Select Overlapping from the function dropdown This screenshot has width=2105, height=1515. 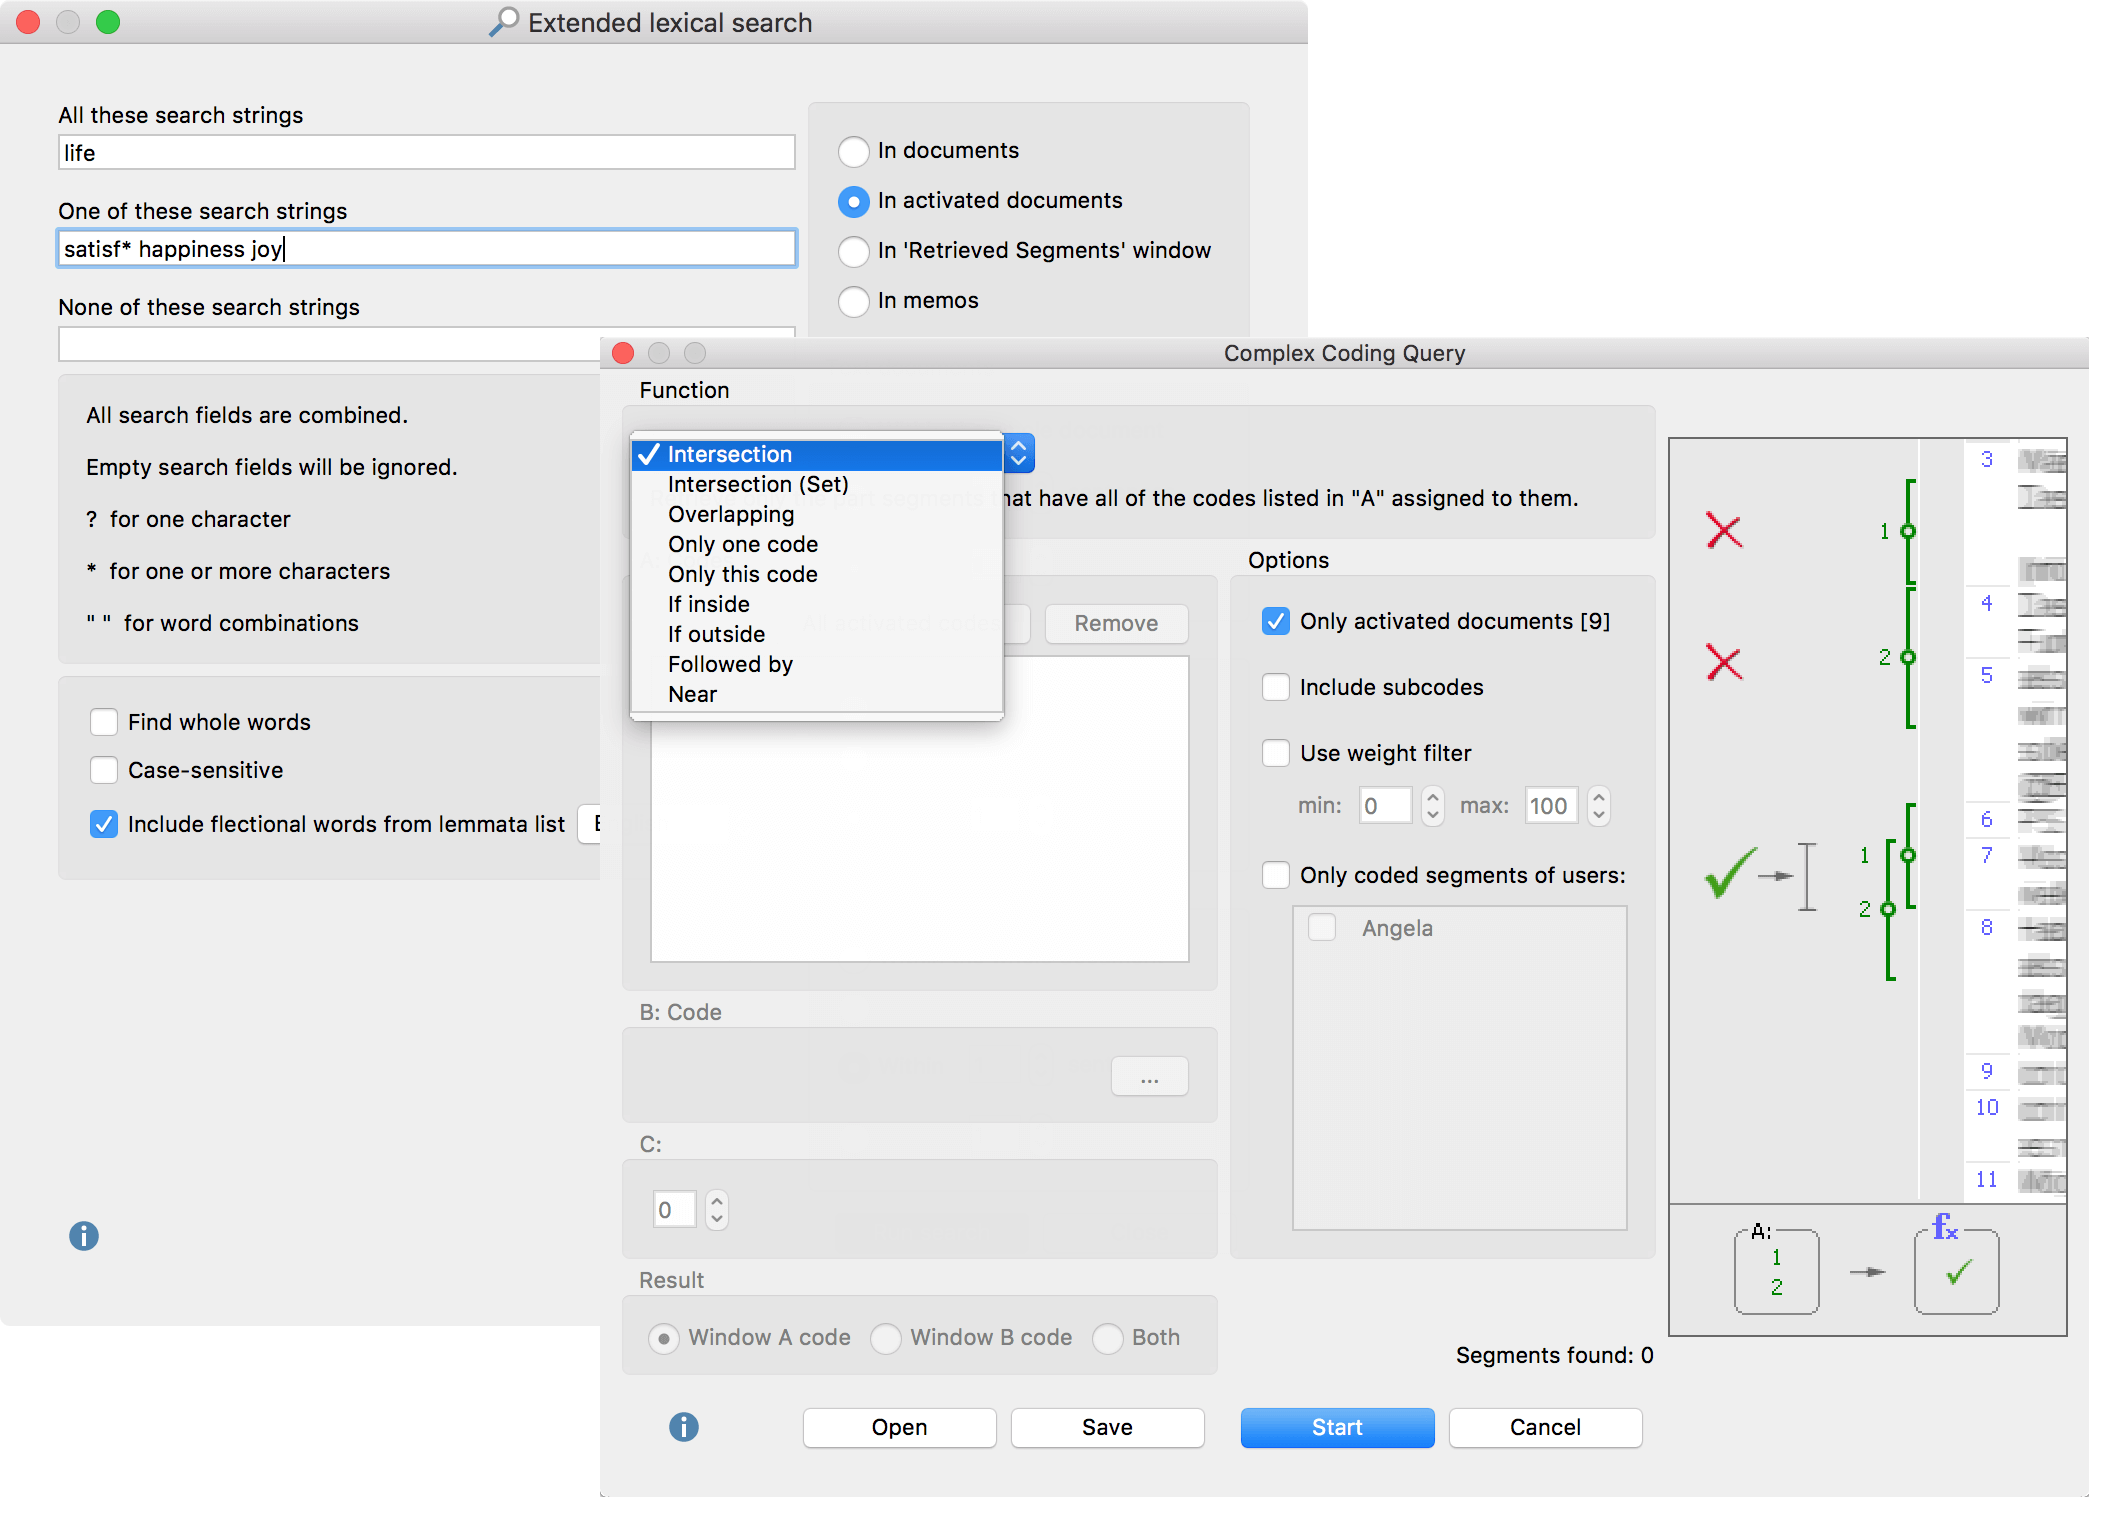click(732, 513)
